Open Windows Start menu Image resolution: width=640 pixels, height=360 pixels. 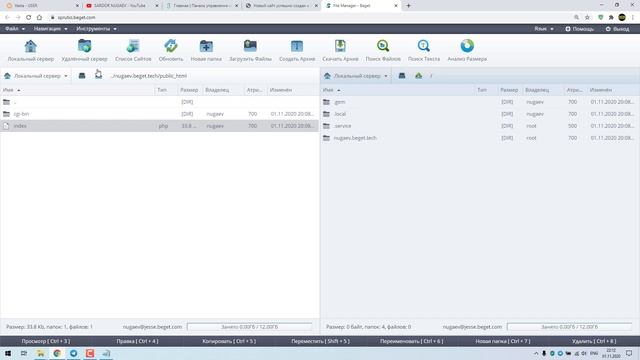(x=8, y=353)
